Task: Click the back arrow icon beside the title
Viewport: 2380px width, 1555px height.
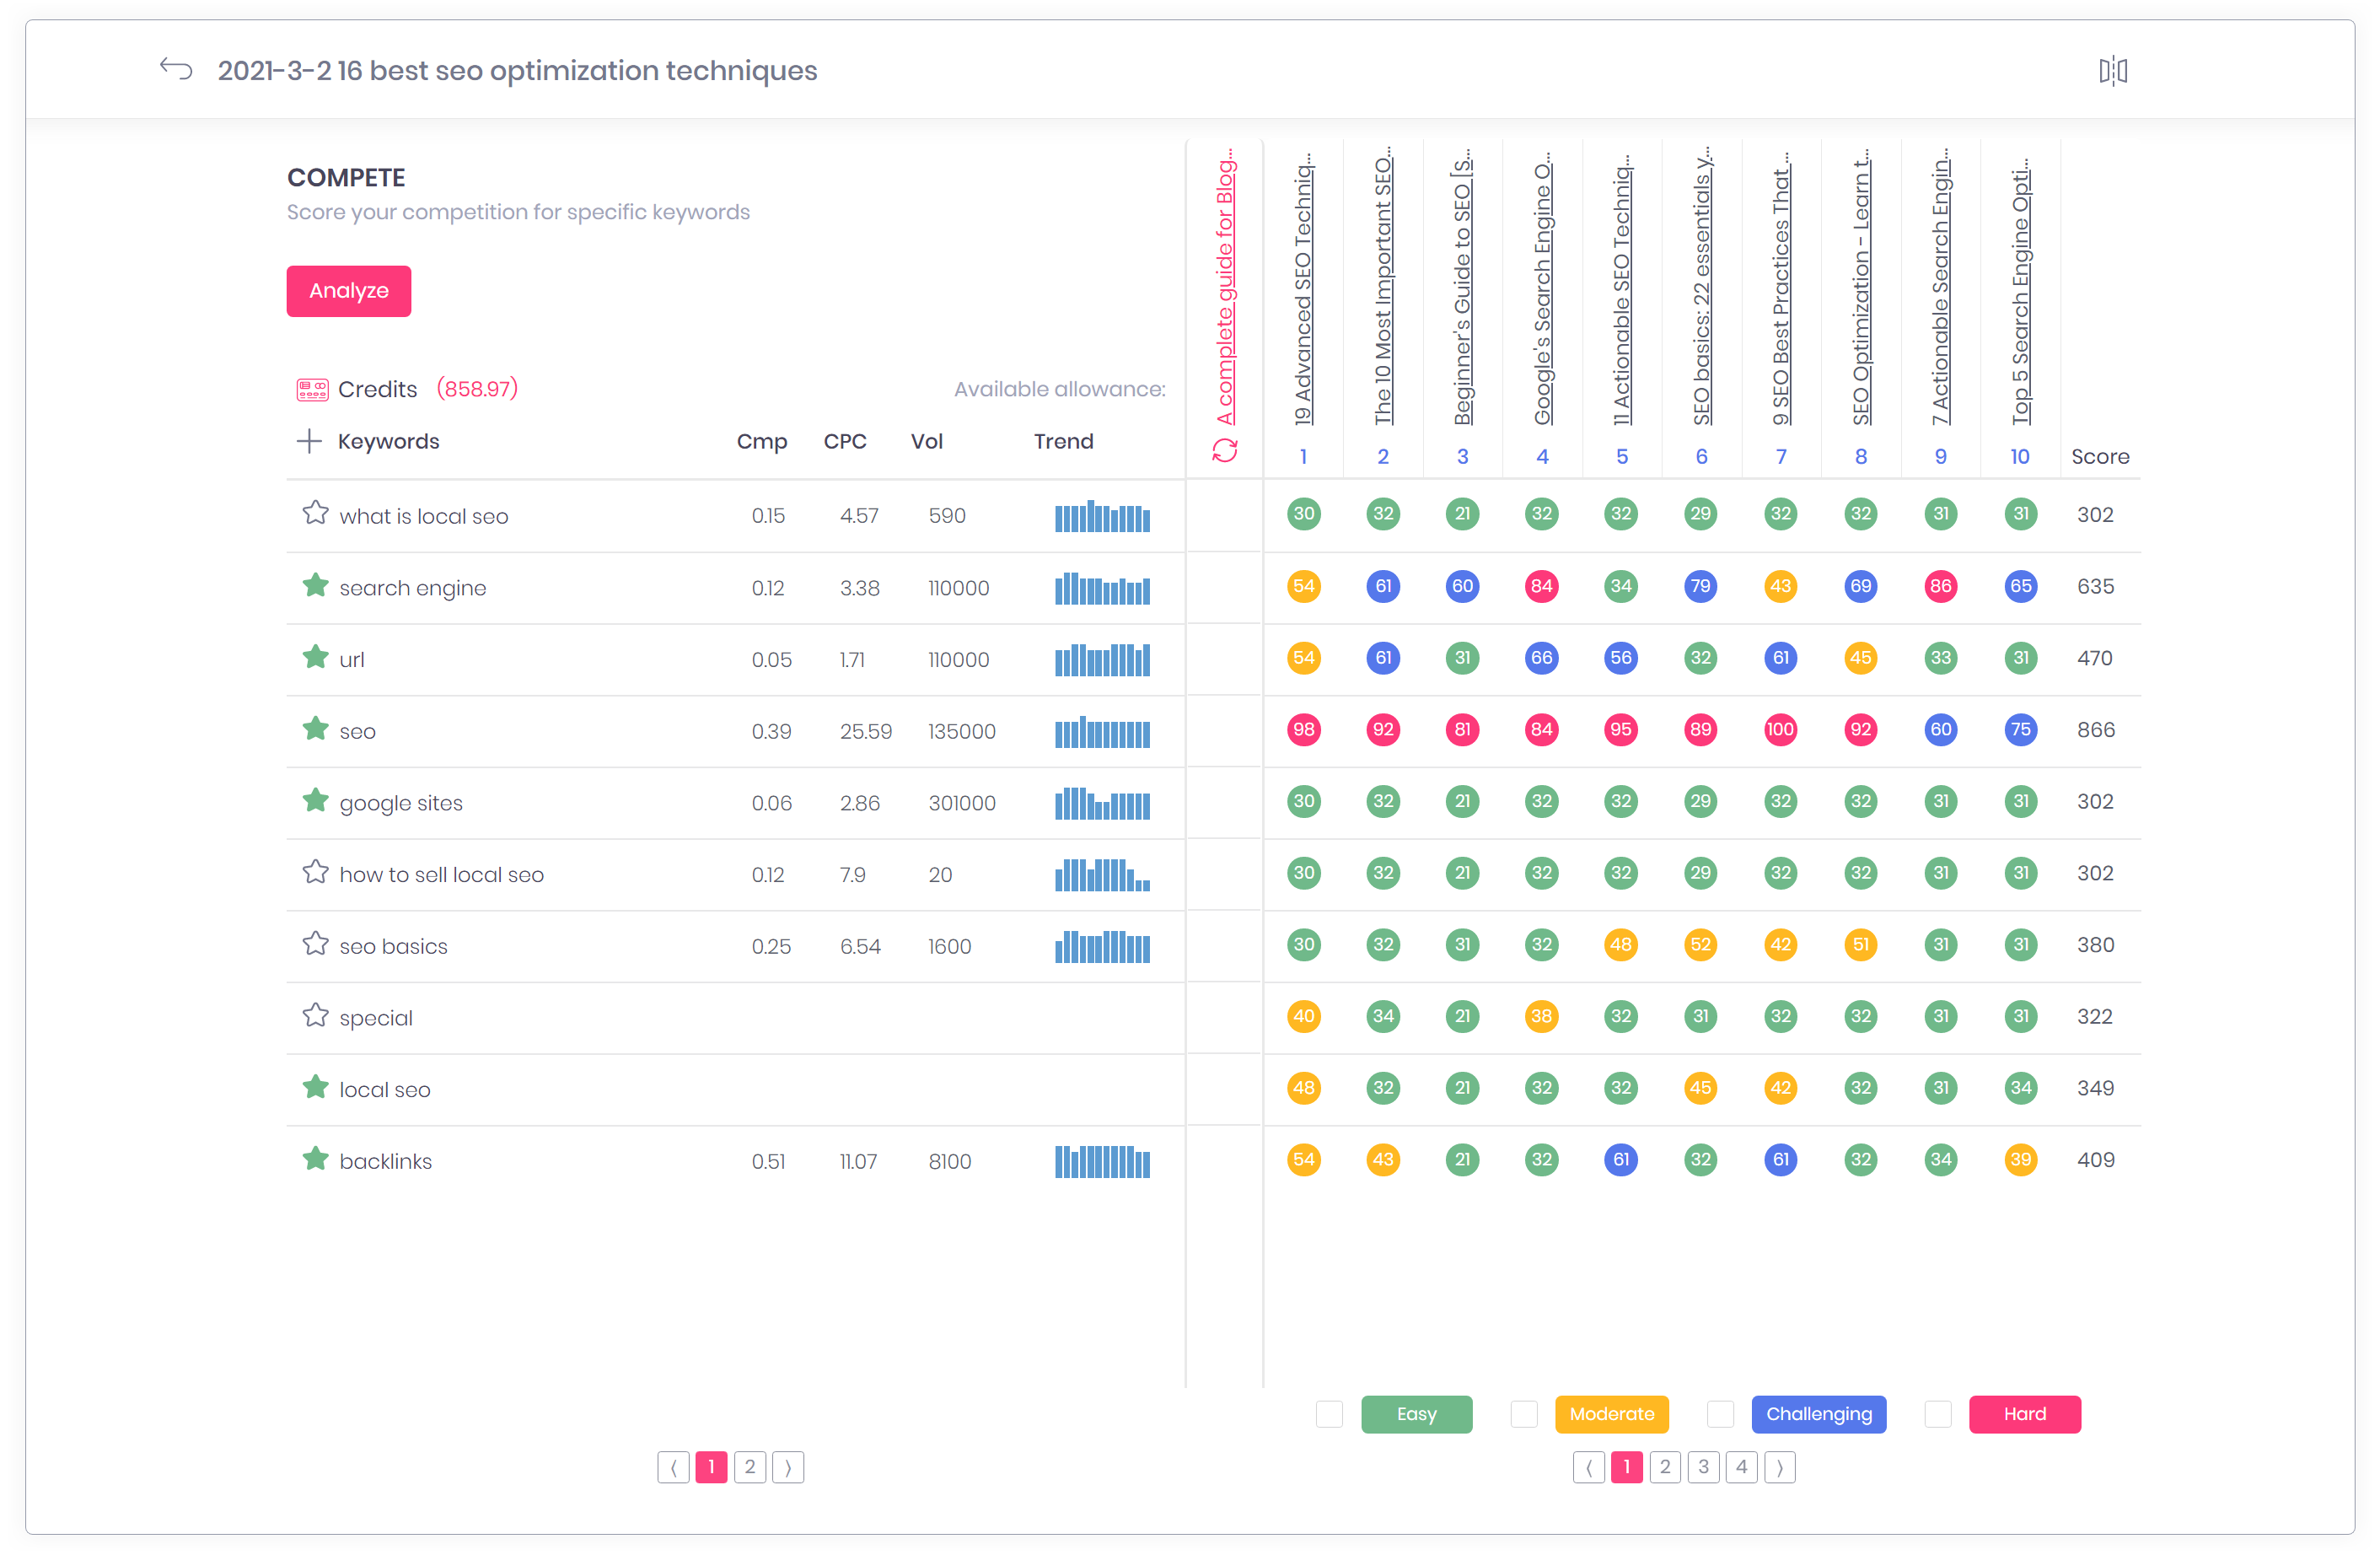Action: [176, 69]
